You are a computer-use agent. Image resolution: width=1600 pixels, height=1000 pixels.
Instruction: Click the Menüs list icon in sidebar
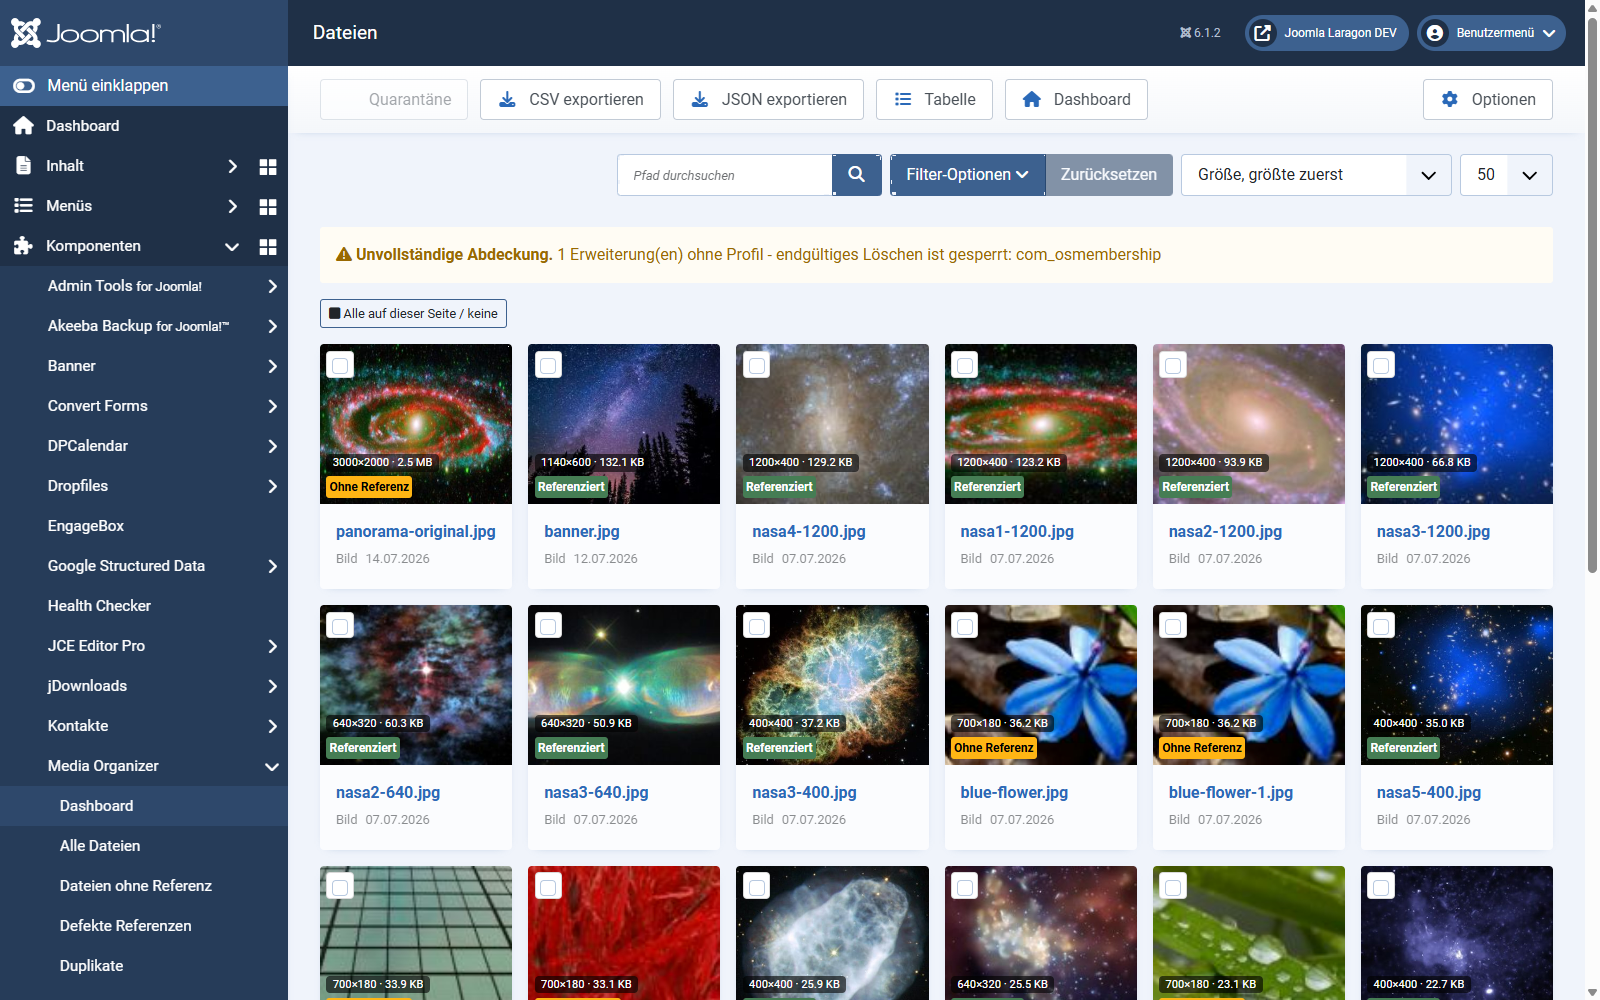tap(24, 206)
